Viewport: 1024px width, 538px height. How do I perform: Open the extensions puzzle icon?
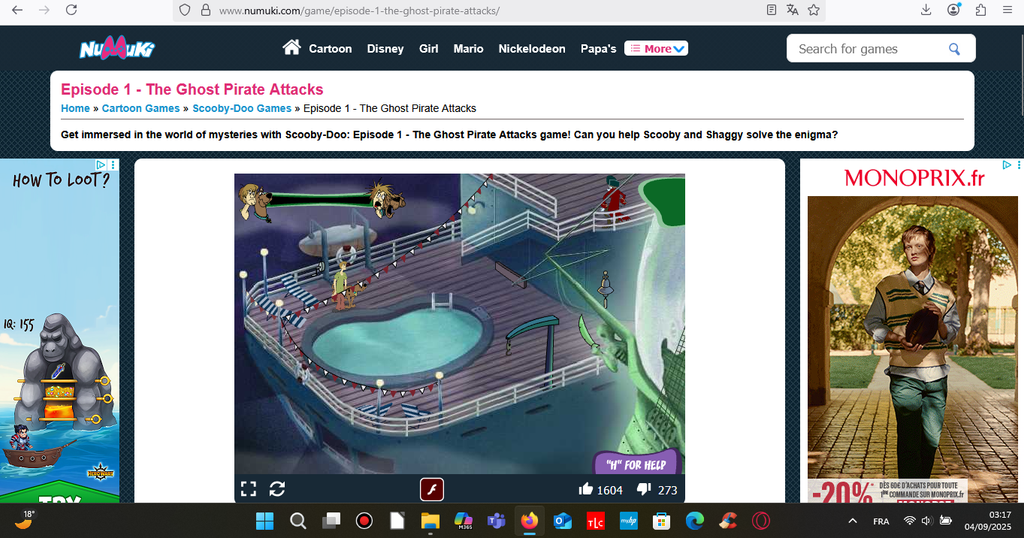(x=981, y=10)
